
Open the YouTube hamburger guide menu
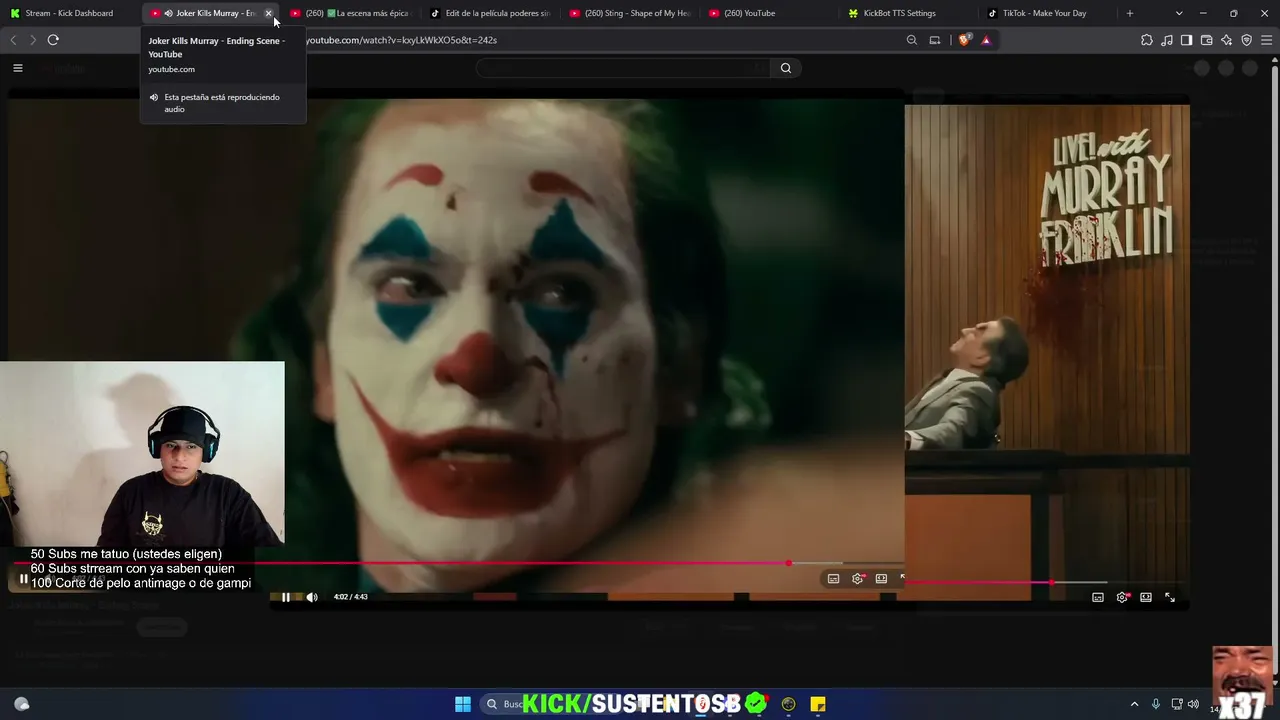click(x=17, y=68)
